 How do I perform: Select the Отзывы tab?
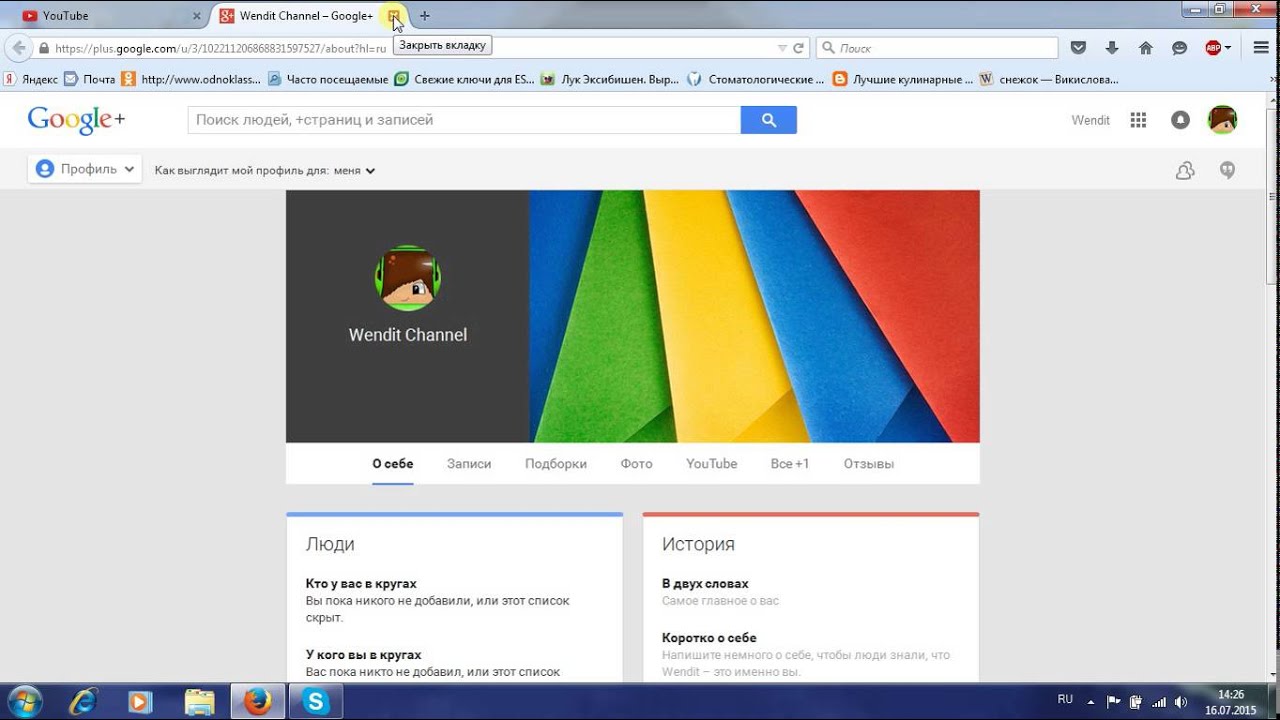[869, 464]
